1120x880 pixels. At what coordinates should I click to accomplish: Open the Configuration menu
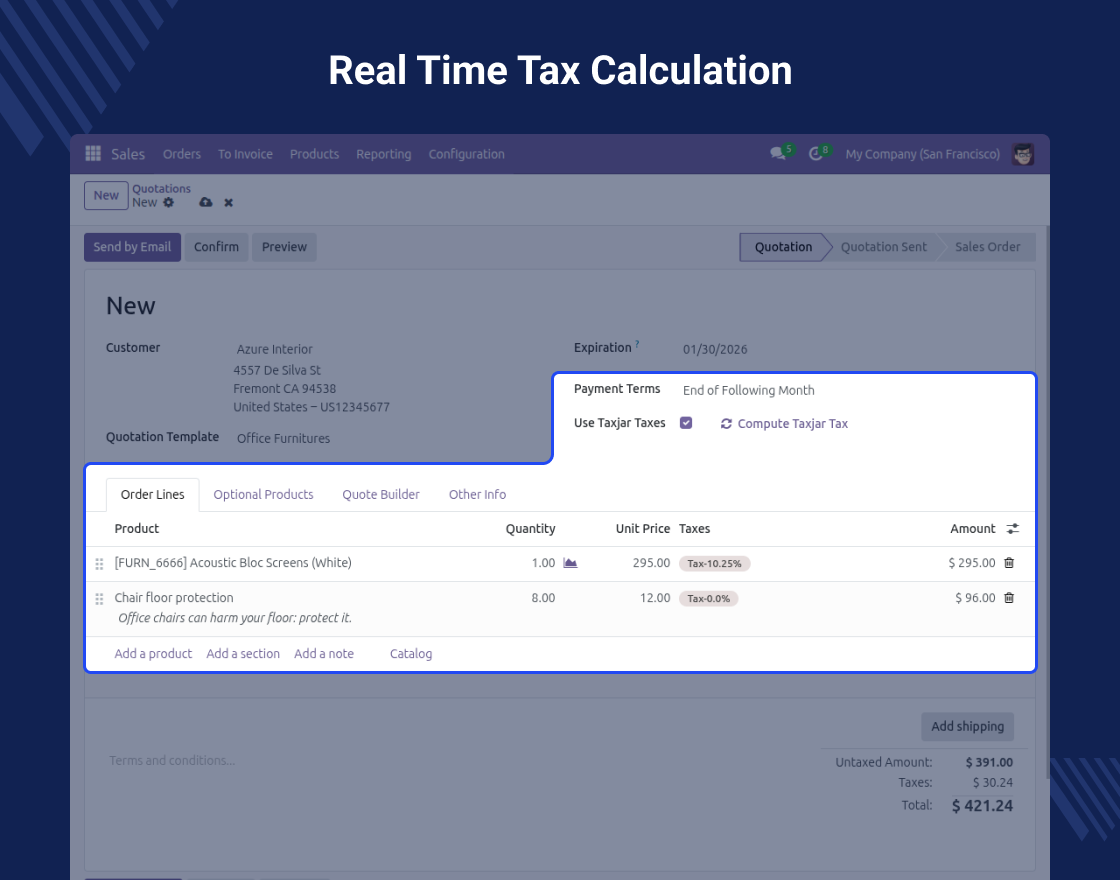click(466, 154)
